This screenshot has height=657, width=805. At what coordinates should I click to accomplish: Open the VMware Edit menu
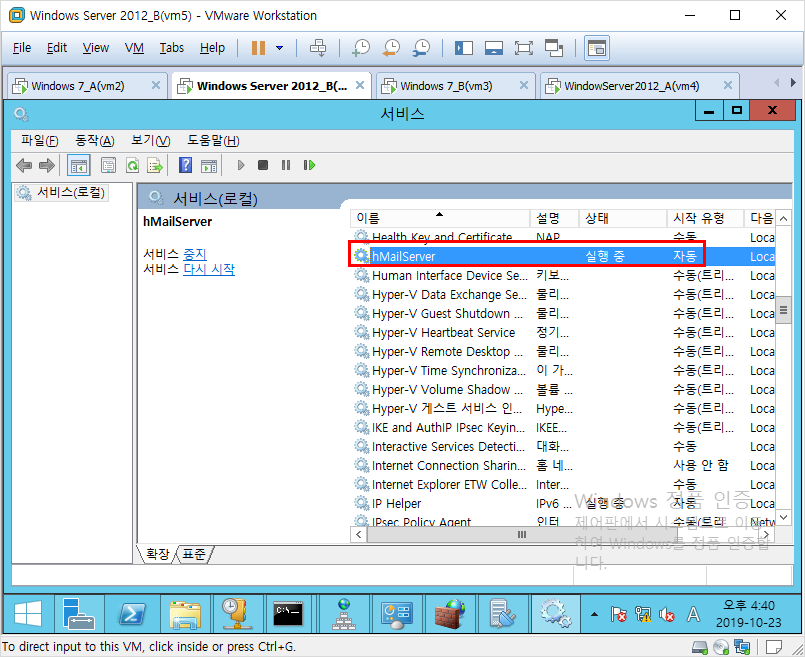(56, 48)
